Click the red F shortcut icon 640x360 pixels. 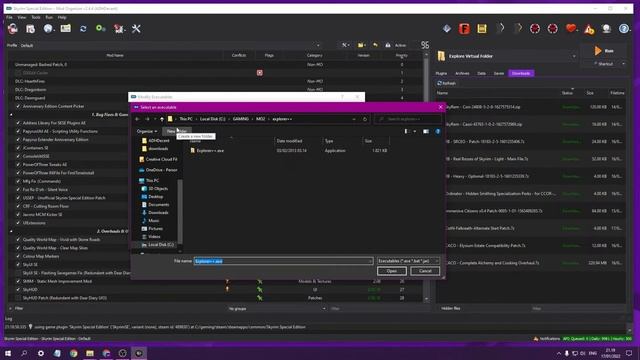click(x=464, y=29)
